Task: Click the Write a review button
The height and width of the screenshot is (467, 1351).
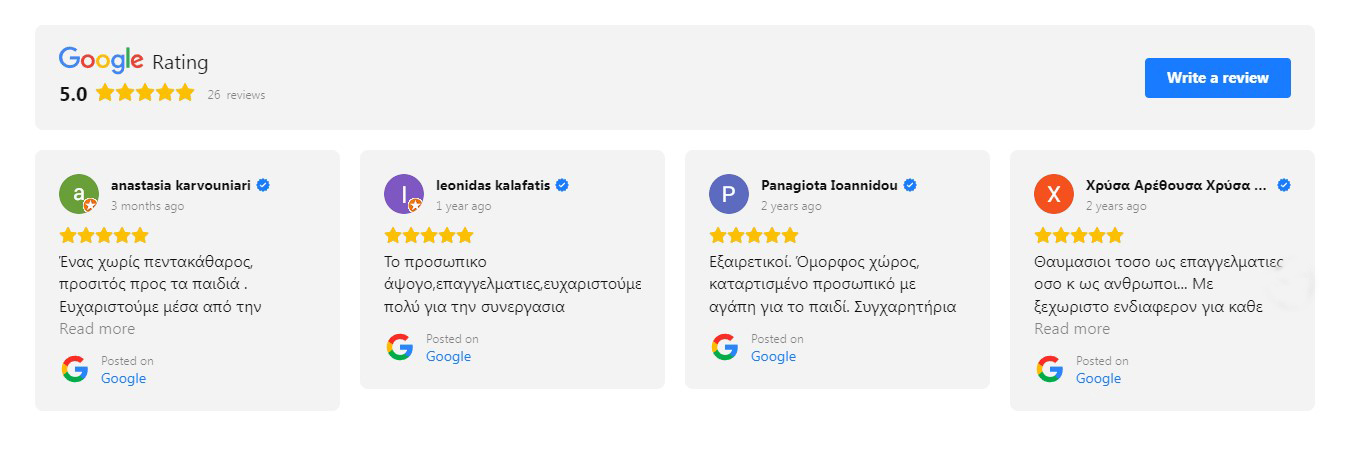Action: pyautogui.click(x=1217, y=78)
